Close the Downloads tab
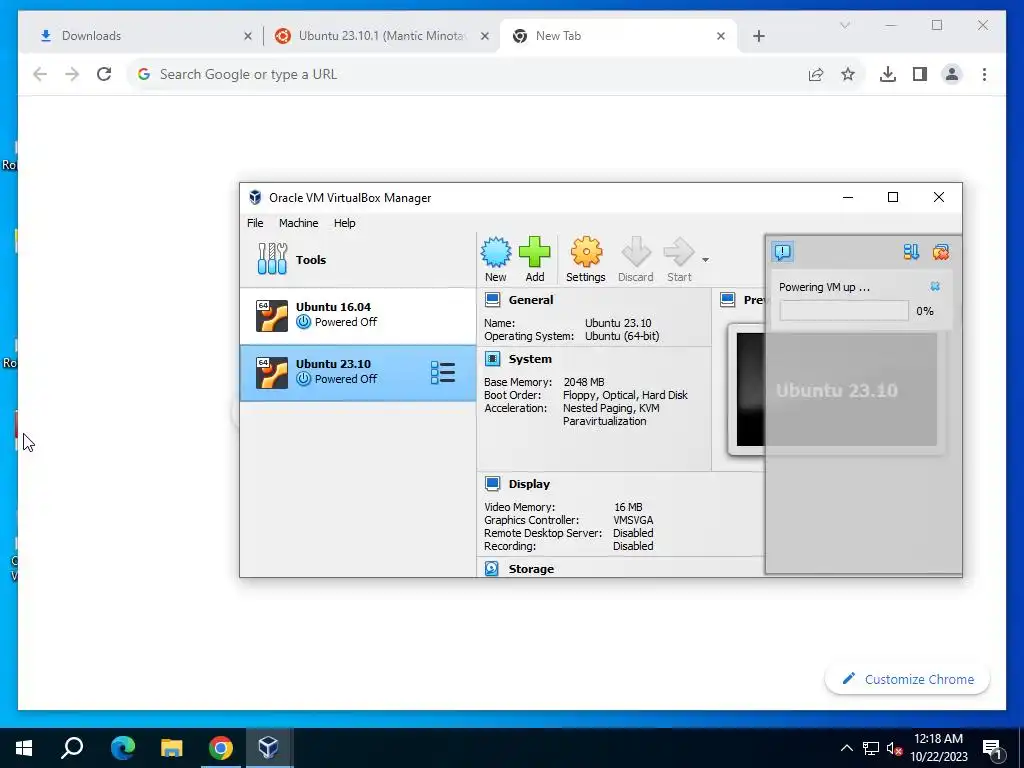The height and width of the screenshot is (768, 1024). 248,37
